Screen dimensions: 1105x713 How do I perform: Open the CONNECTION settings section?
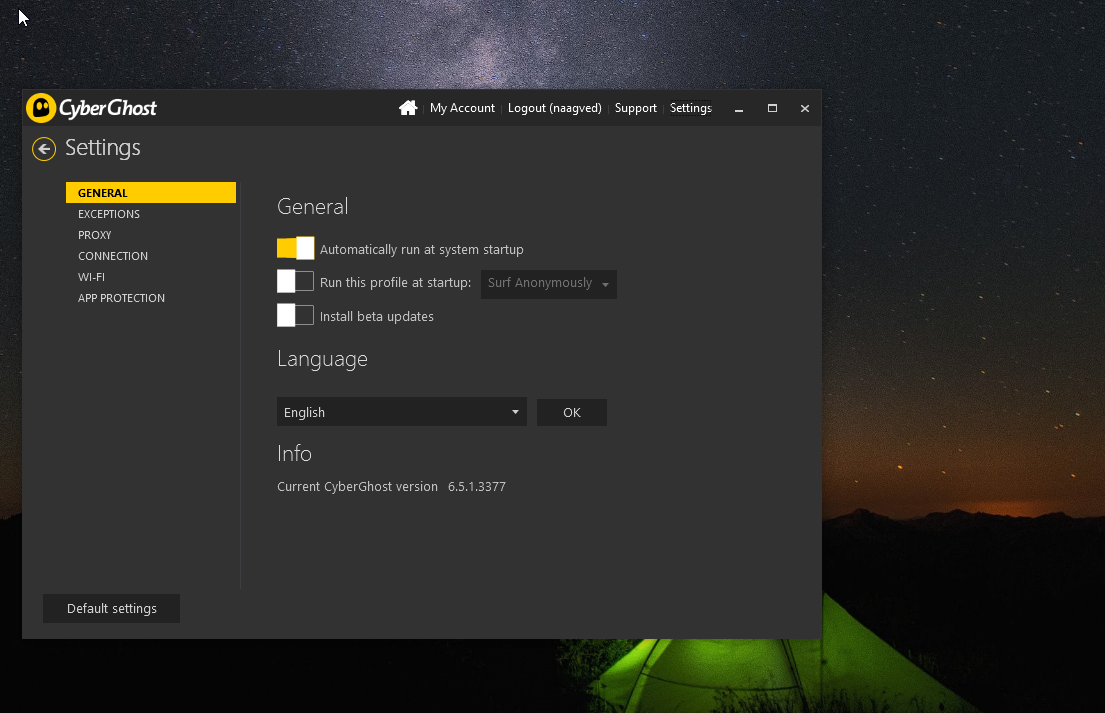coord(113,256)
